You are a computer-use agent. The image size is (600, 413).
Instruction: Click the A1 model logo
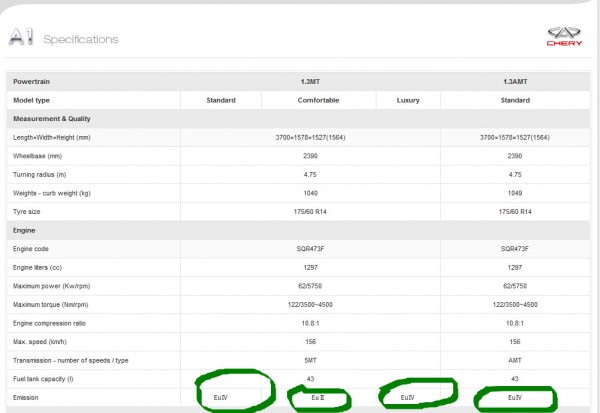point(21,37)
